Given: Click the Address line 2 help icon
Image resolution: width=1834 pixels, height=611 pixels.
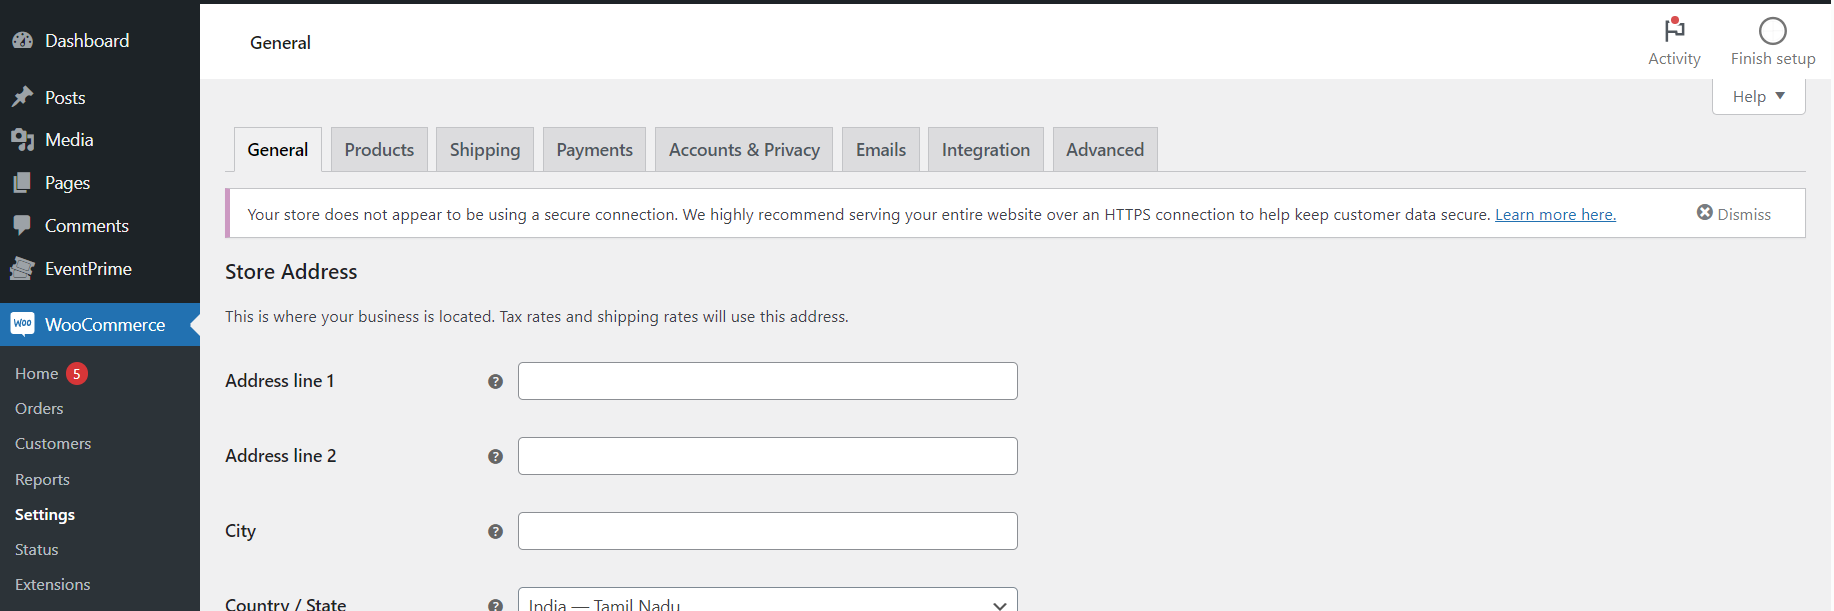Looking at the screenshot, I should [495, 457].
